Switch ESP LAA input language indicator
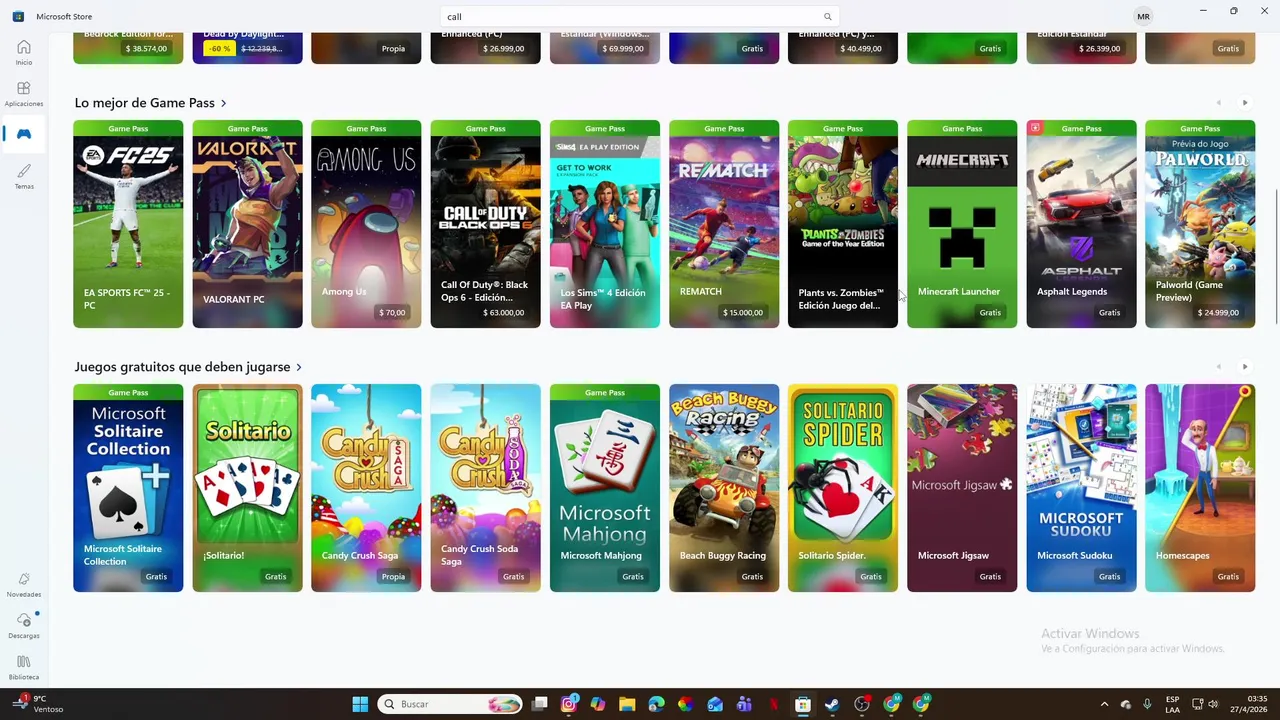 1172,704
